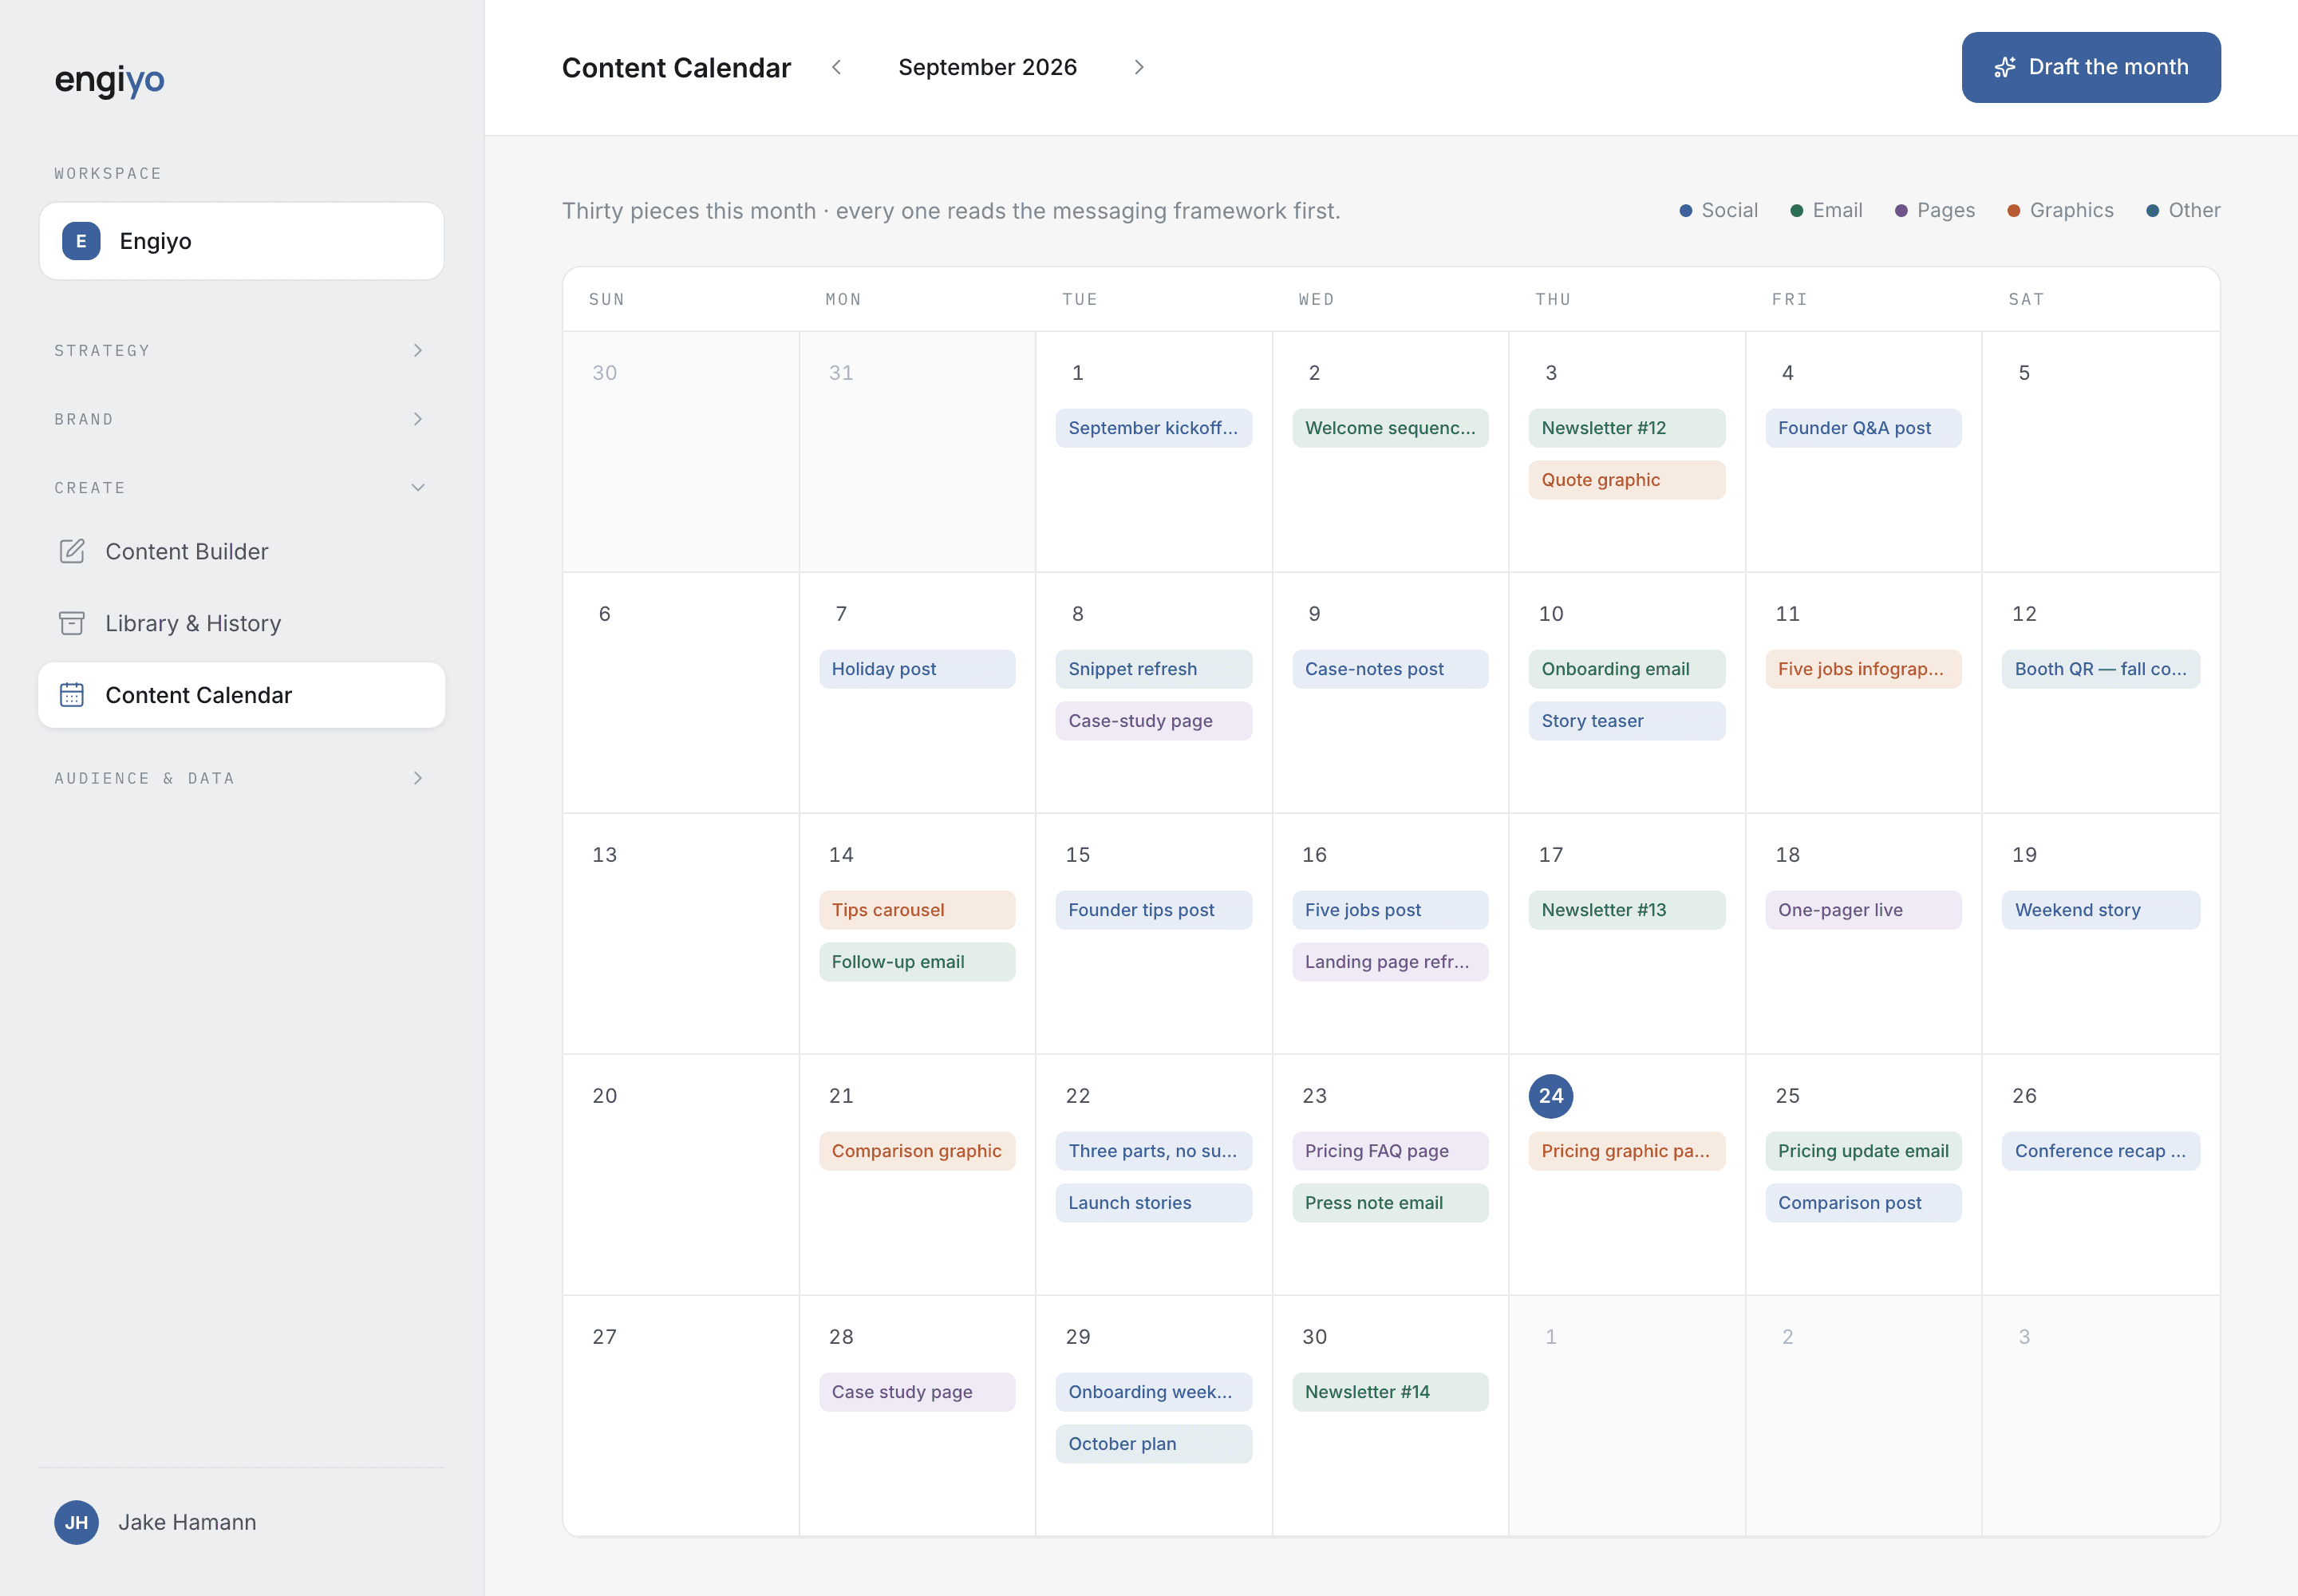Click the Content Calendar sidebar calendar icon
This screenshot has height=1596, width=2298.
tap(72, 695)
